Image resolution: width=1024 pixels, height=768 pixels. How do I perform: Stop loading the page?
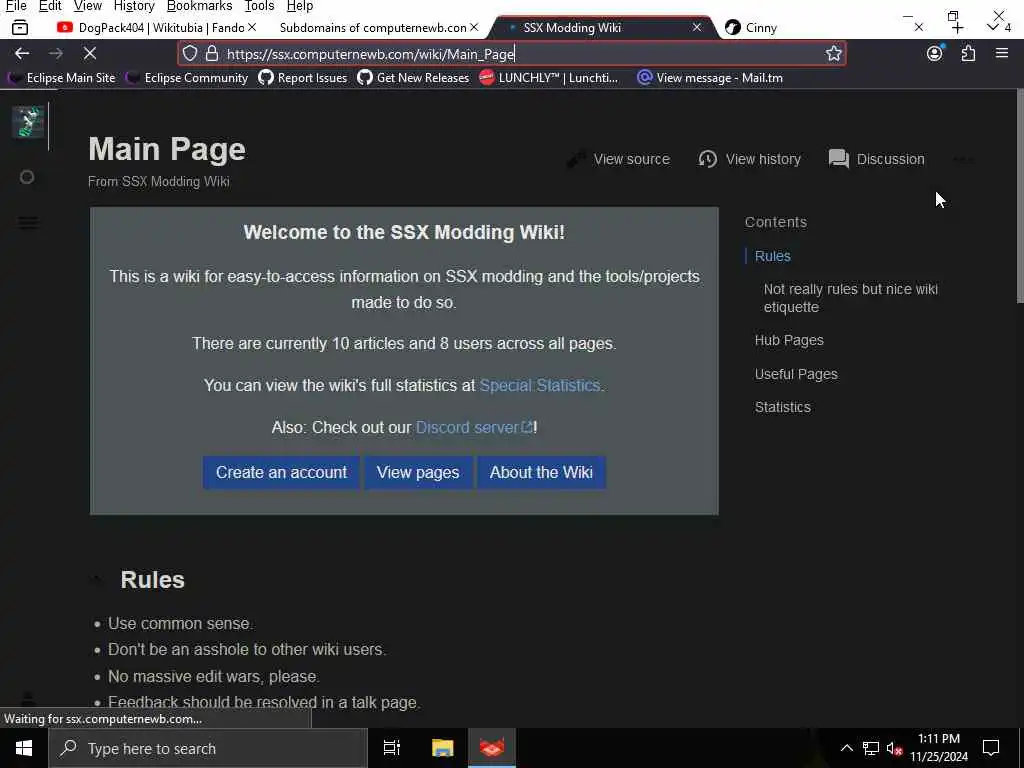click(x=90, y=54)
